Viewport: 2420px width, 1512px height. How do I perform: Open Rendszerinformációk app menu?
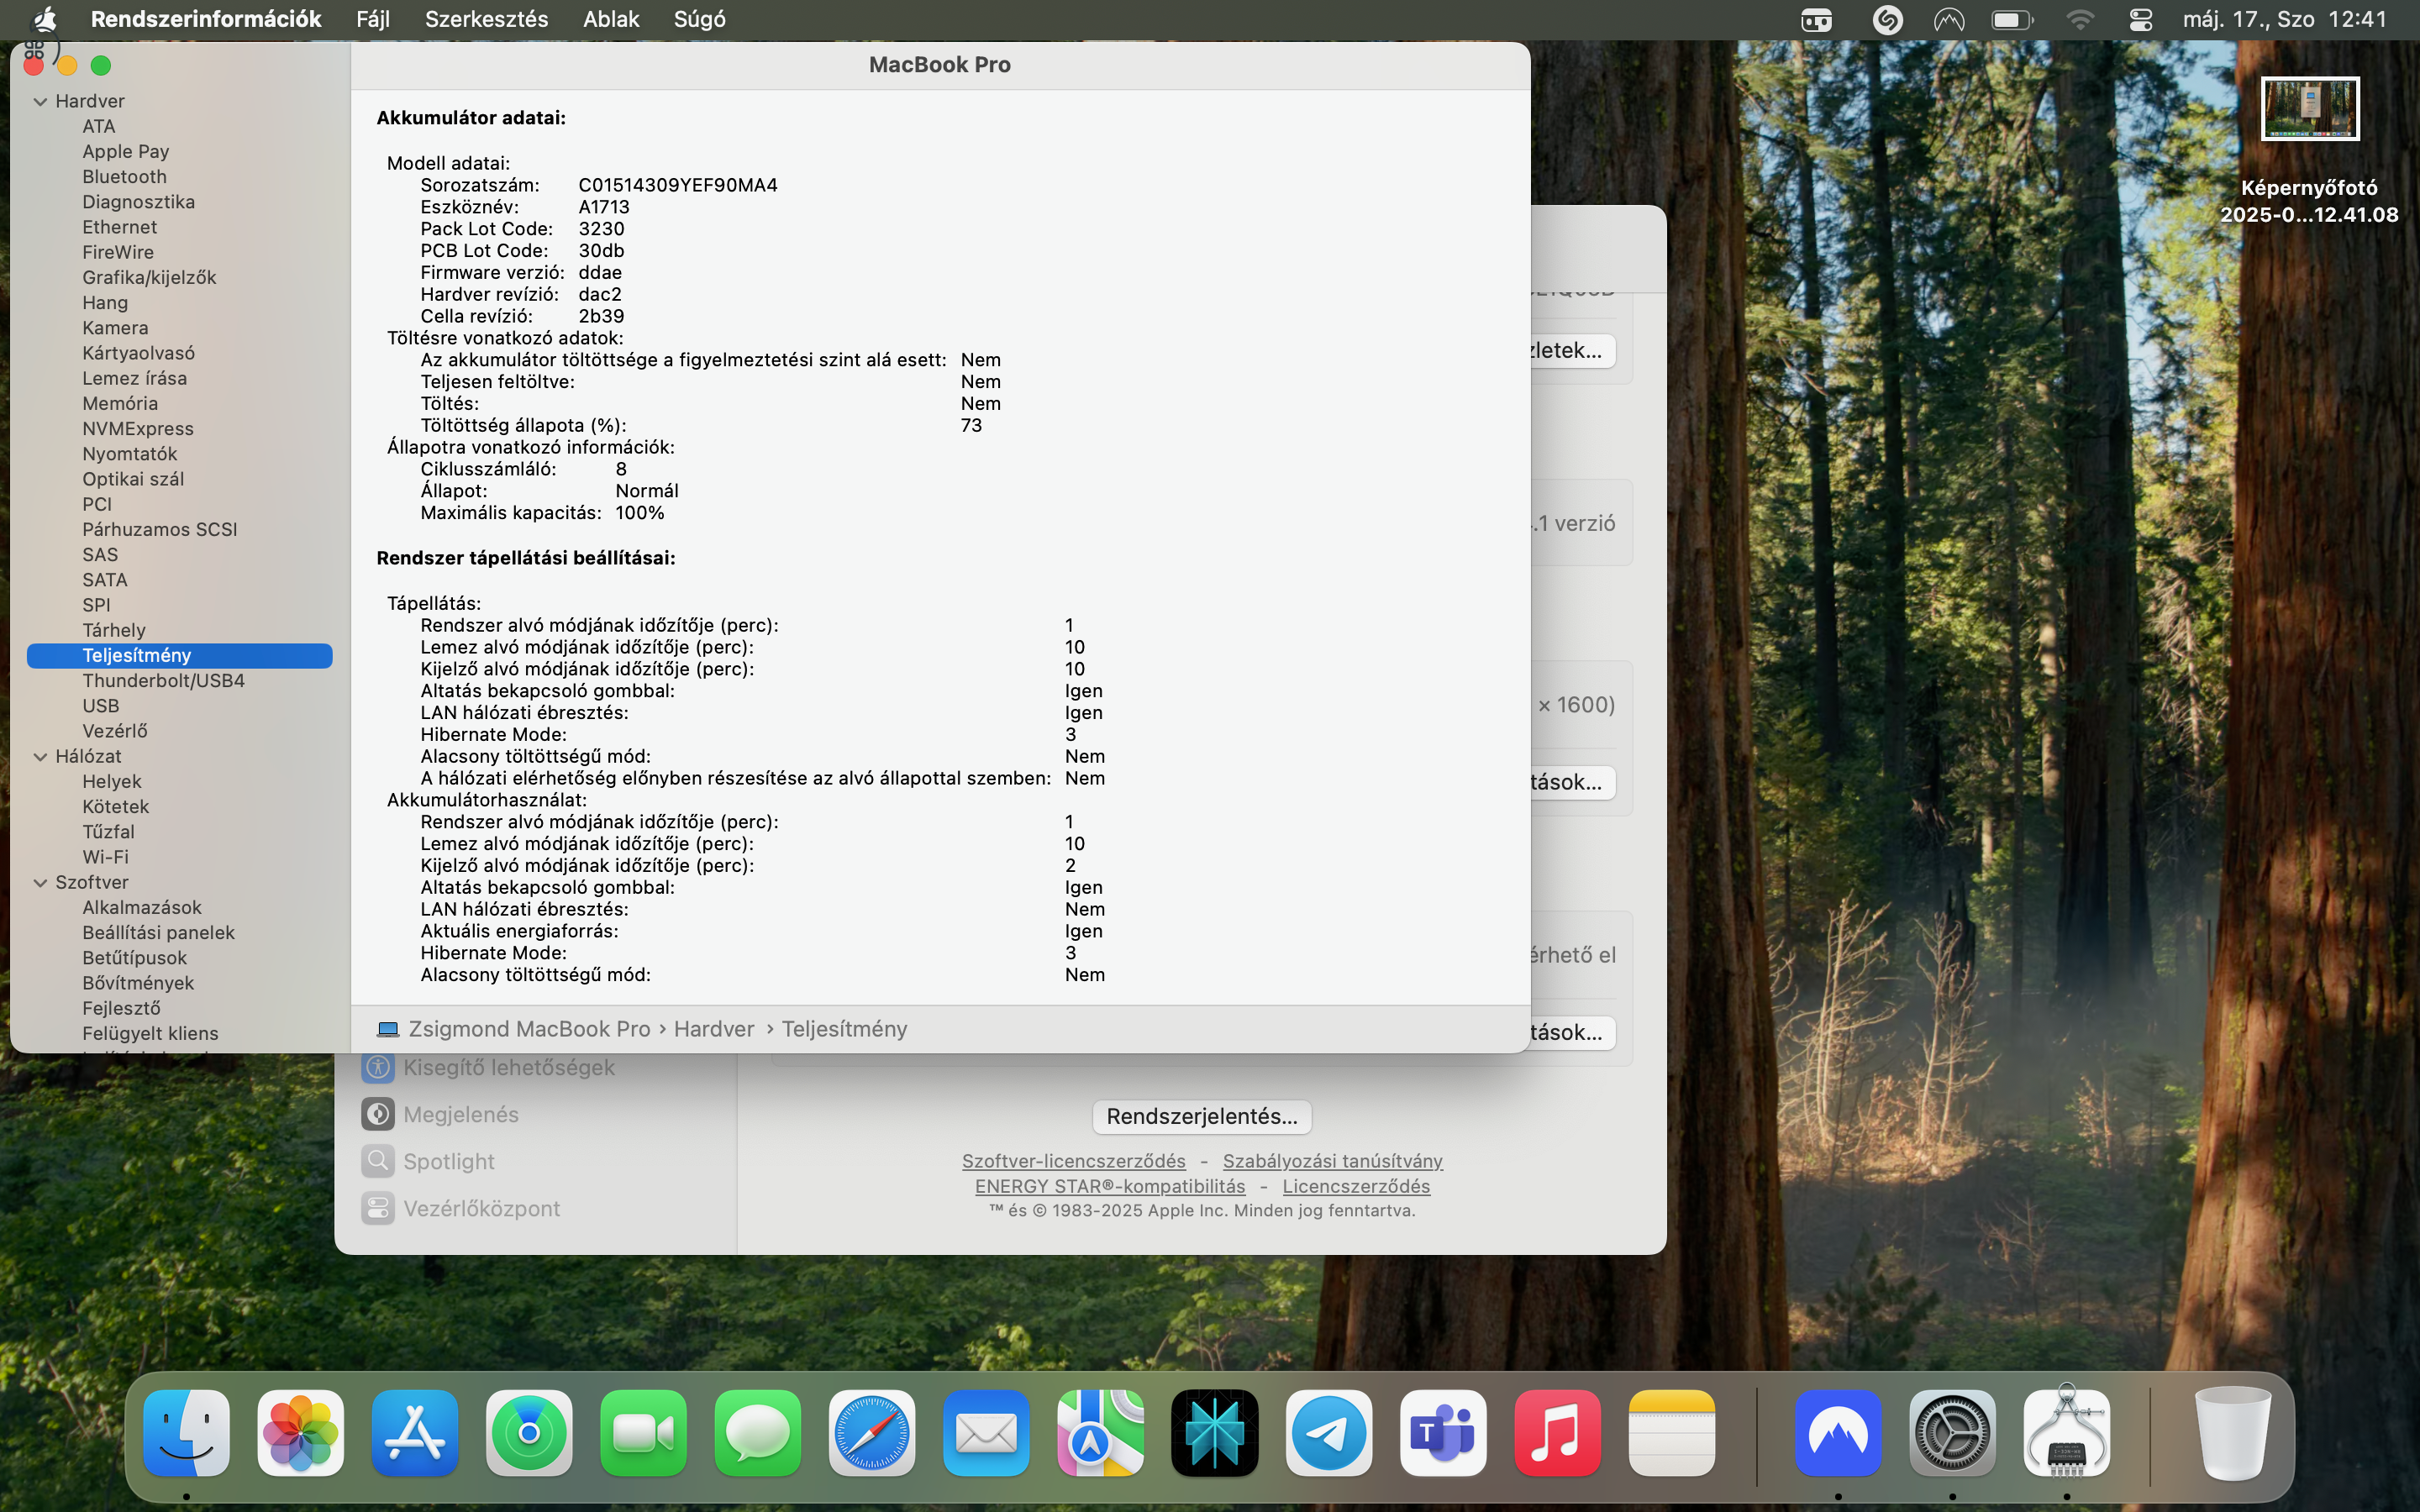coord(206,19)
